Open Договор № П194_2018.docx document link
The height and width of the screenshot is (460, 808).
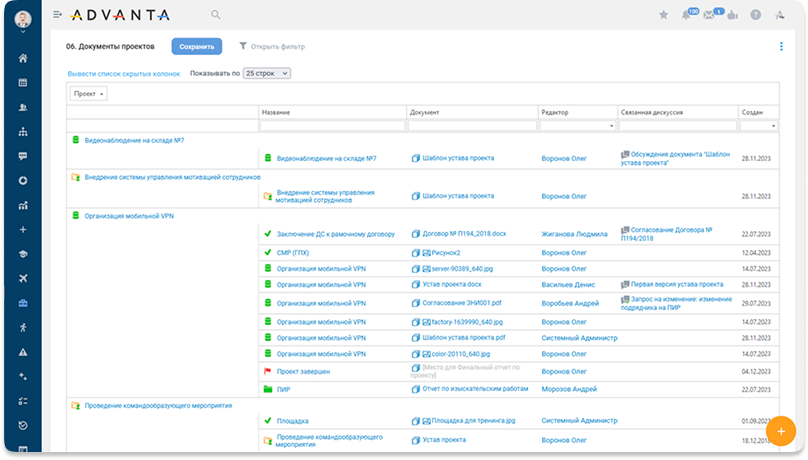464,234
